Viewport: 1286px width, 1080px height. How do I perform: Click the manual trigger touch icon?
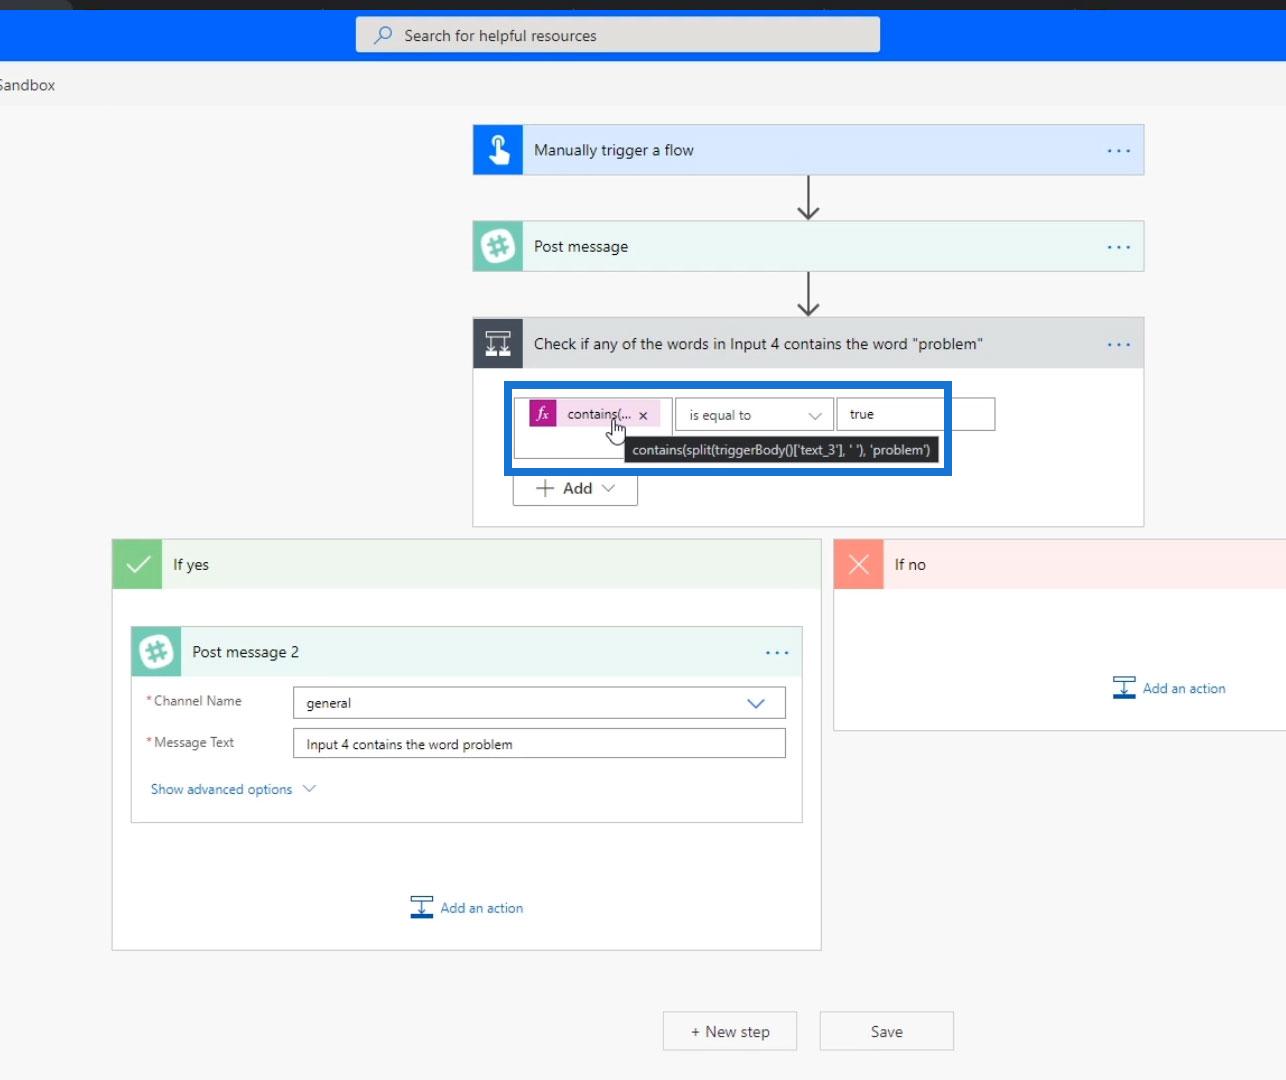click(x=498, y=150)
